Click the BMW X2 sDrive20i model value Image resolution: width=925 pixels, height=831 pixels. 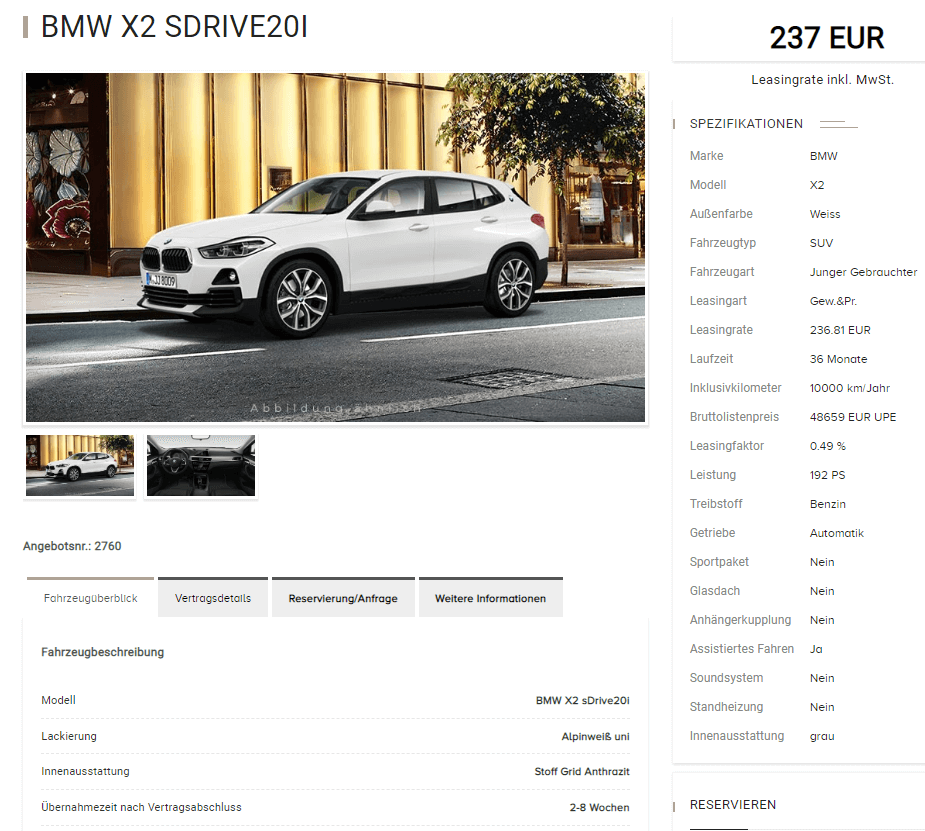click(x=582, y=700)
